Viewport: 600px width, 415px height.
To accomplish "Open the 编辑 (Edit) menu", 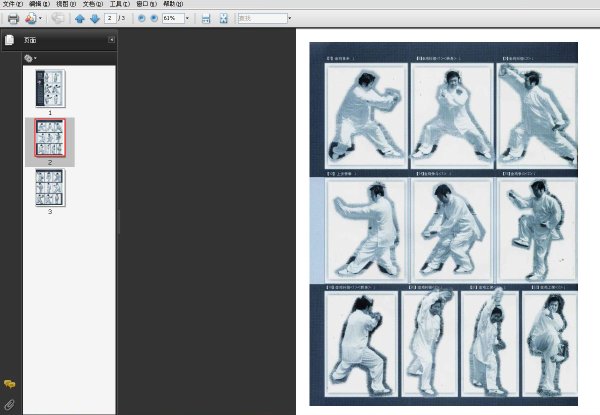I will [x=39, y=4].
